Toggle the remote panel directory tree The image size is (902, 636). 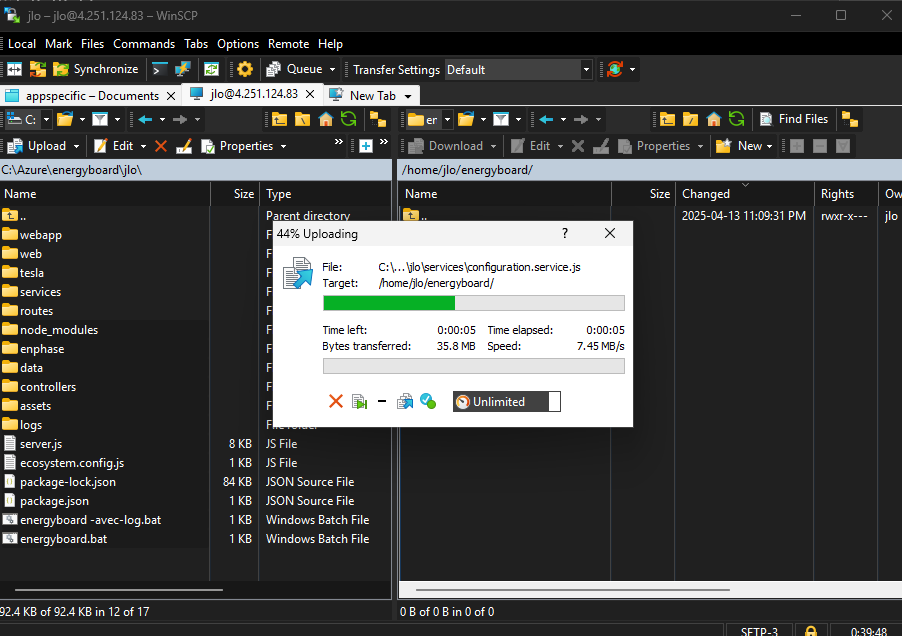click(850, 119)
